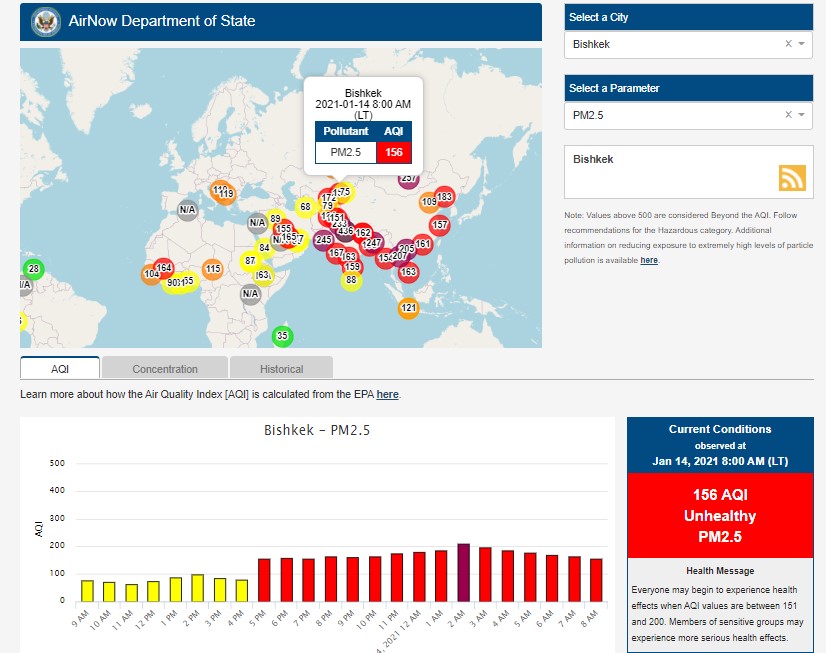This screenshot has width=826, height=653.
Task: Follow the EPA 'here' link about AQI calculation
Action: [x=387, y=395]
